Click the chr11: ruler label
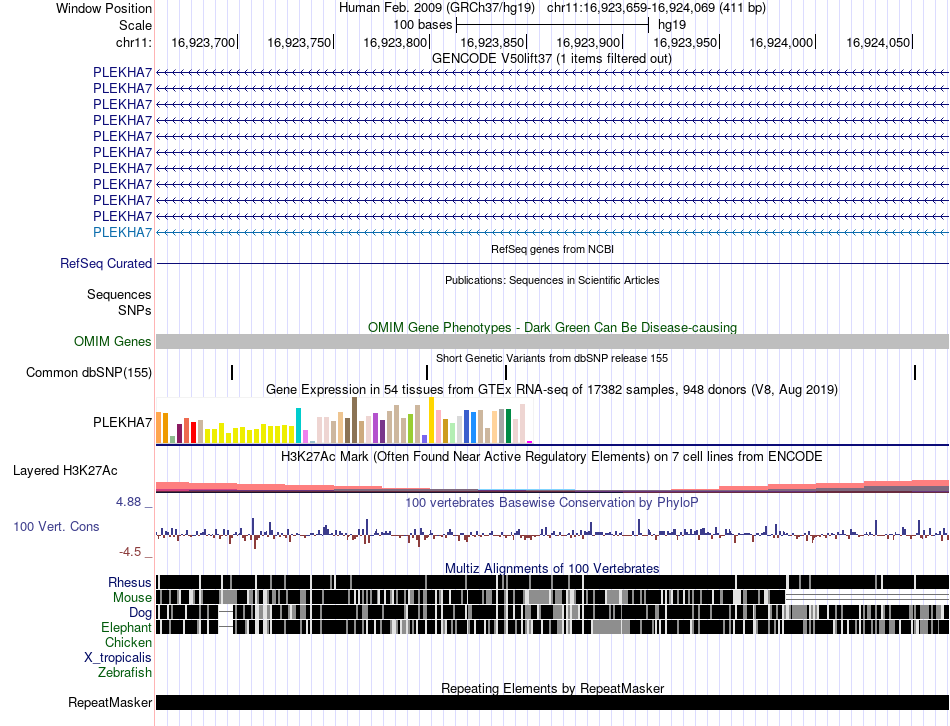 [134, 42]
